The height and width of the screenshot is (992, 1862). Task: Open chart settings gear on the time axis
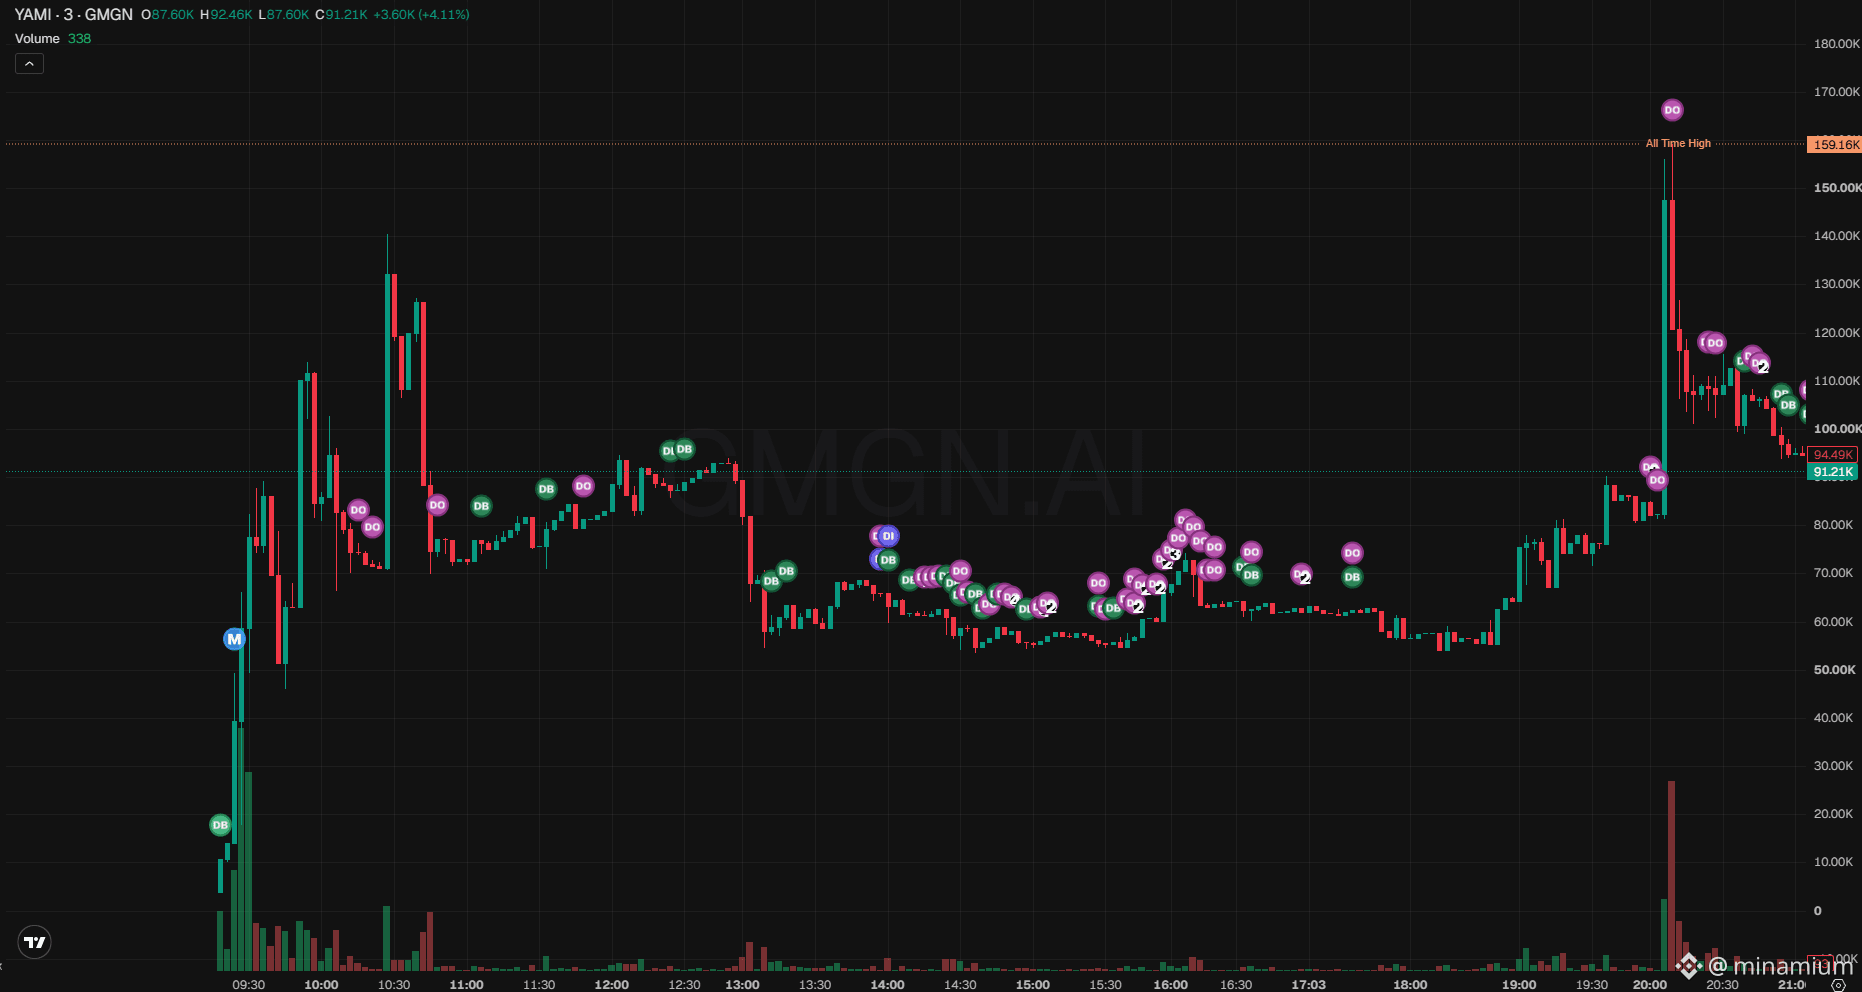pyautogui.click(x=1838, y=985)
